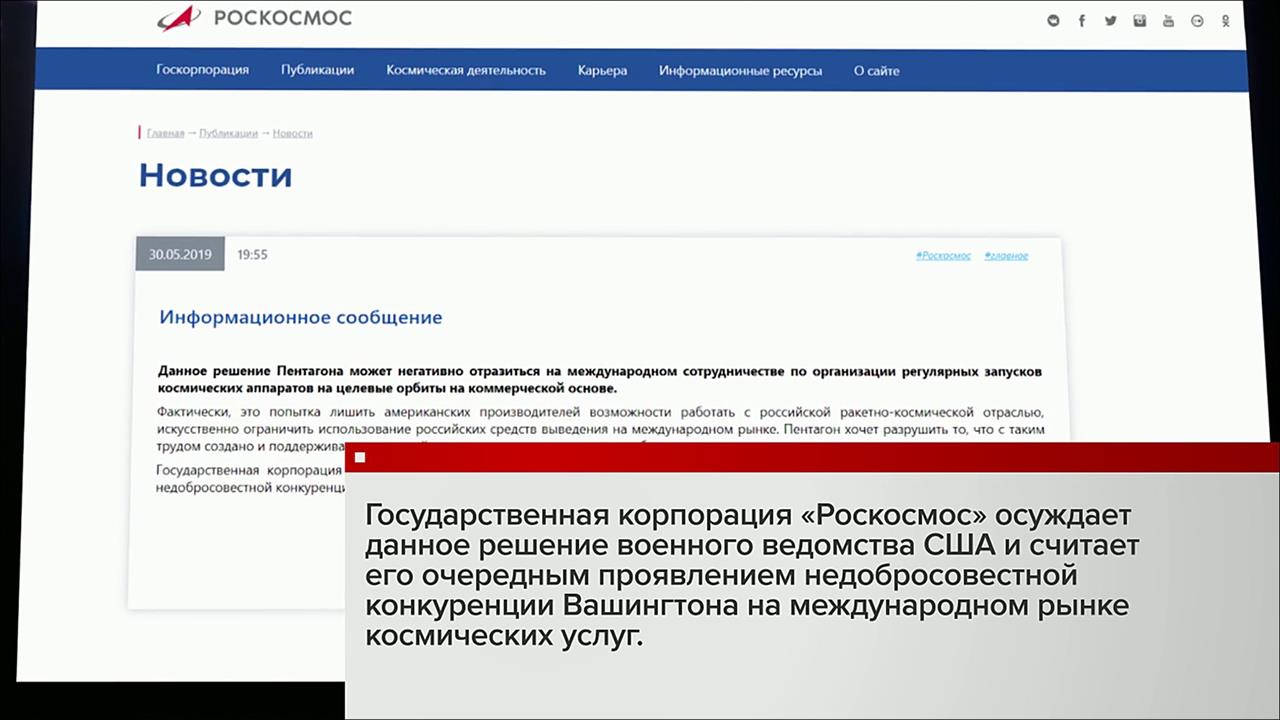Open the Карьера menu
The height and width of the screenshot is (720, 1280).
tap(602, 70)
